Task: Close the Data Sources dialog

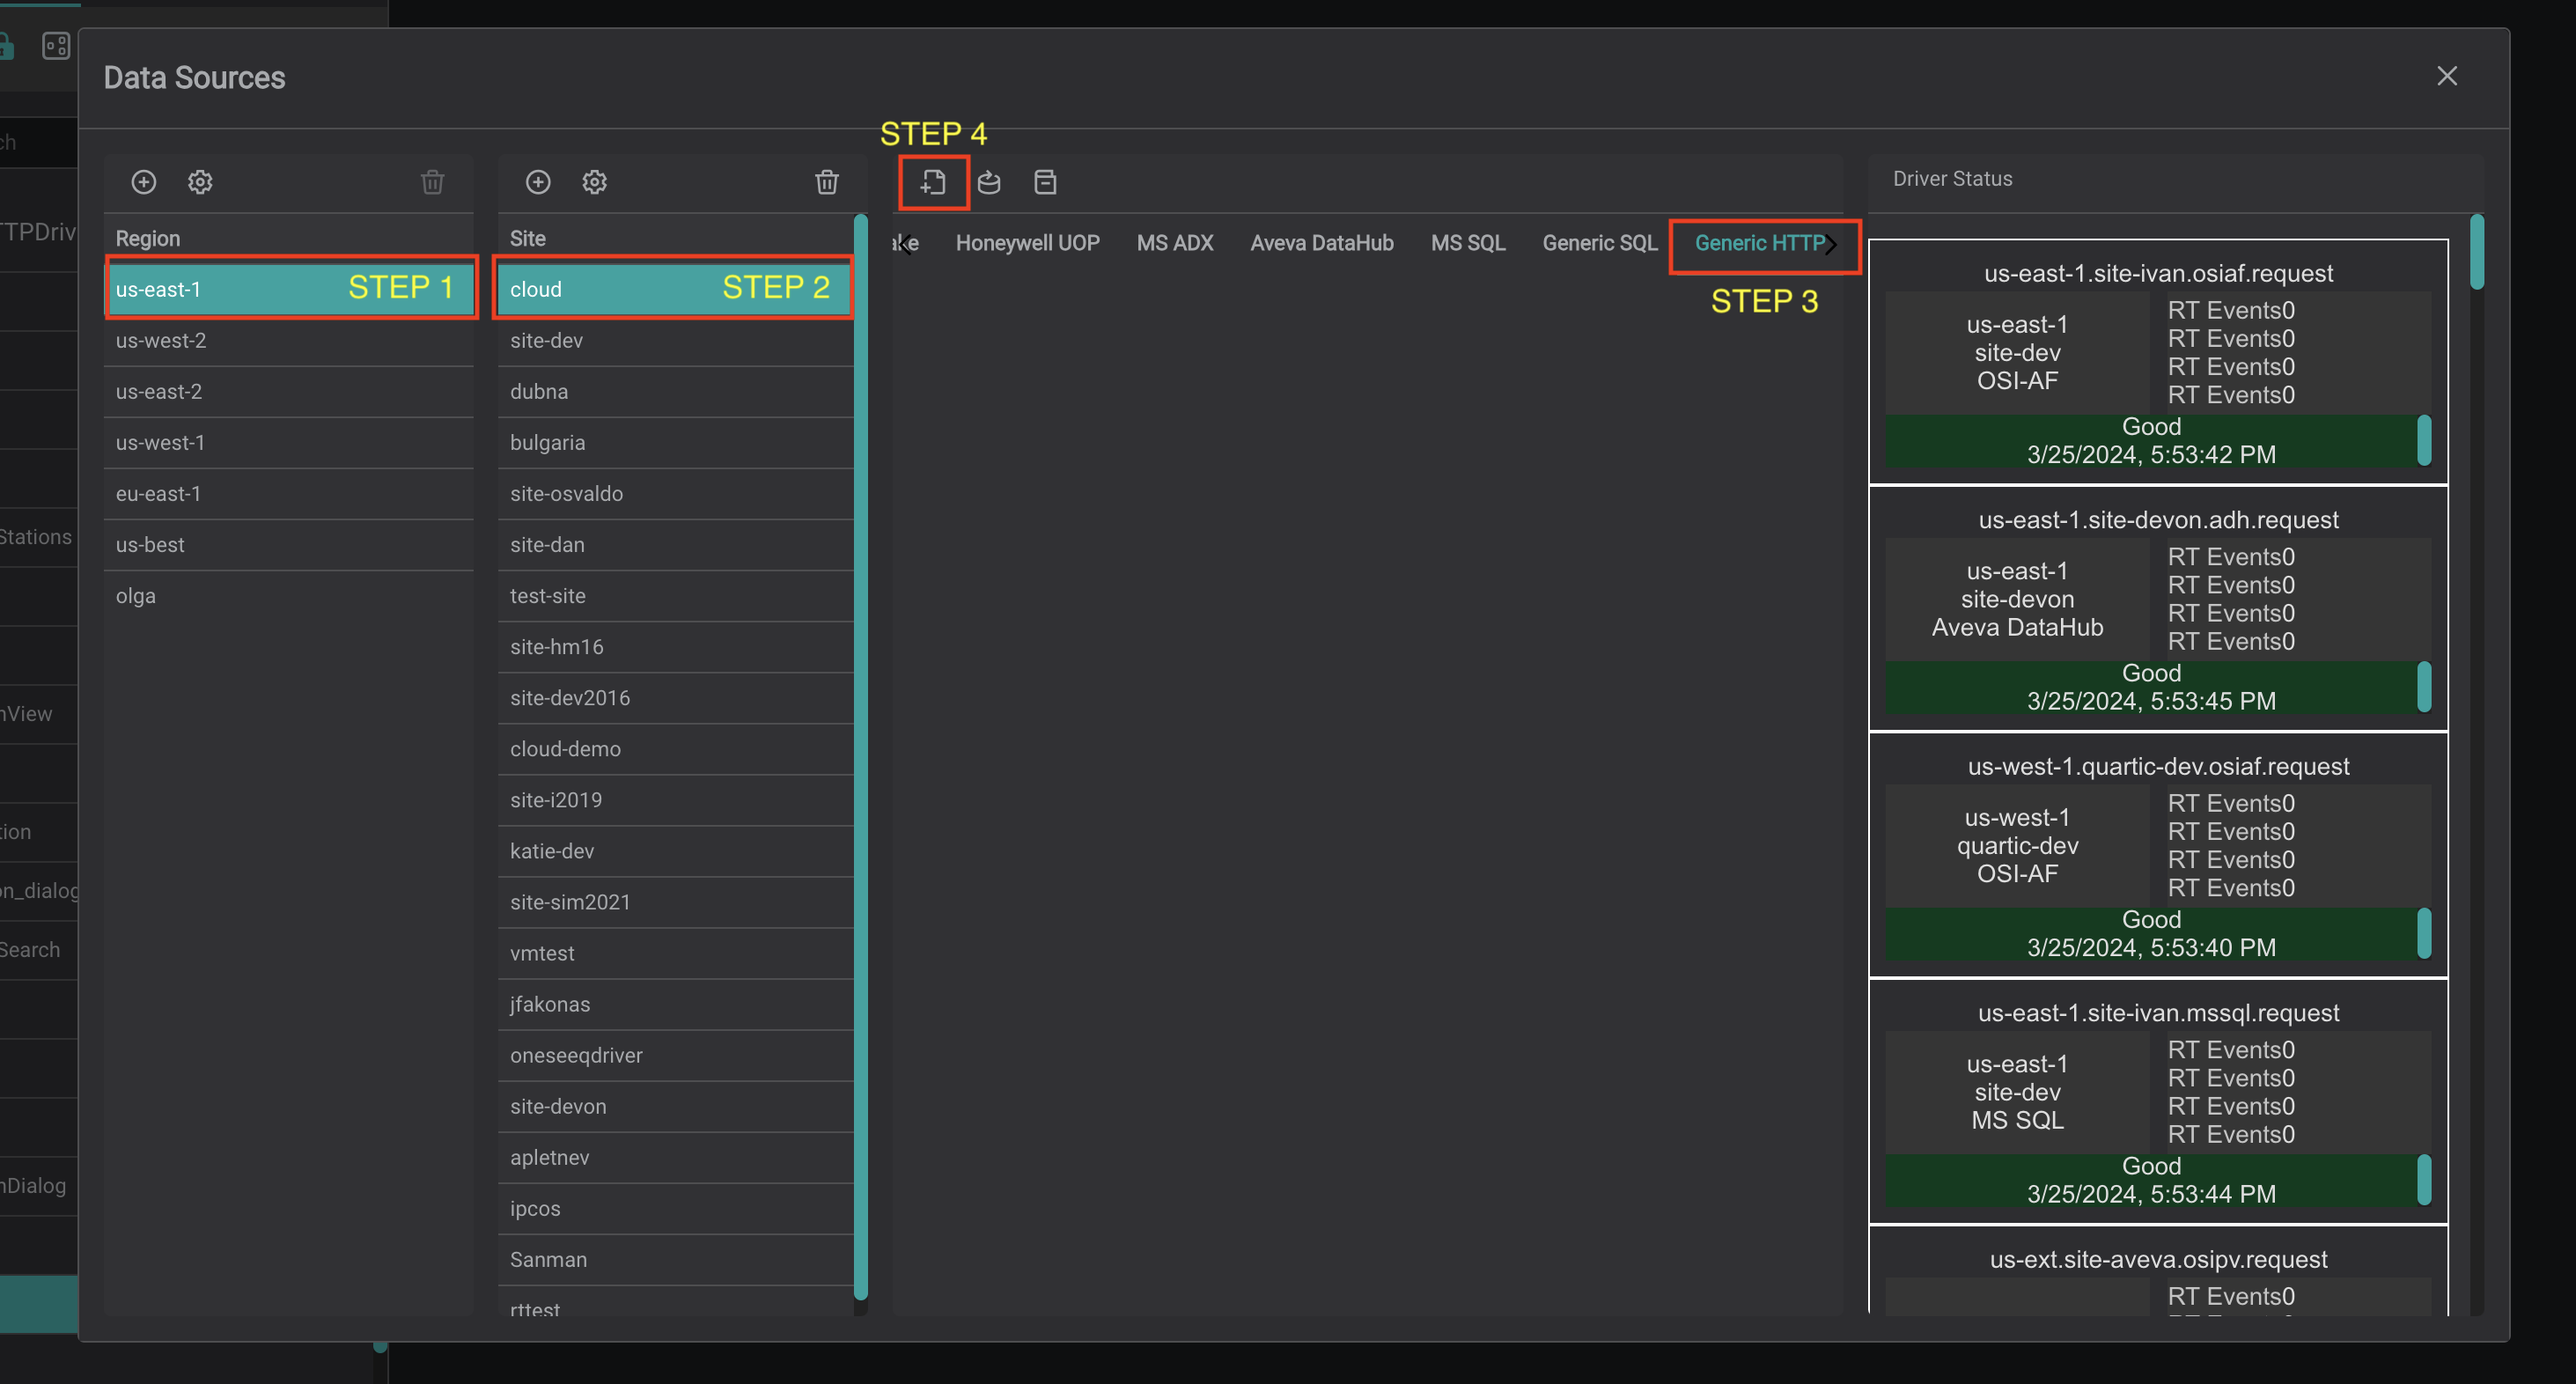Action: (x=2446, y=76)
